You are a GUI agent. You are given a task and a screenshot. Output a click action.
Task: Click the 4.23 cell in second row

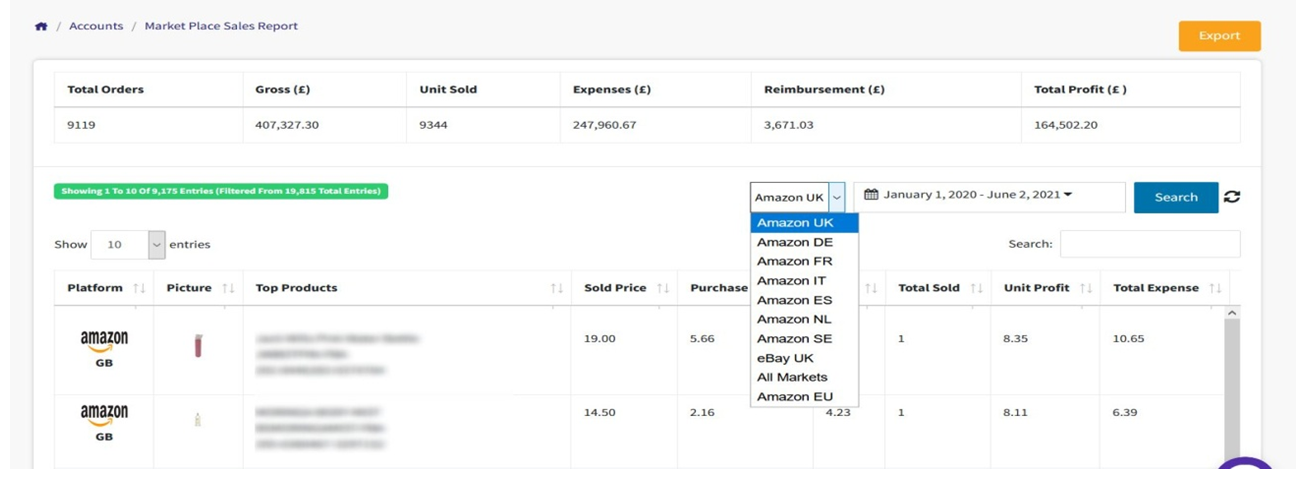(838, 412)
